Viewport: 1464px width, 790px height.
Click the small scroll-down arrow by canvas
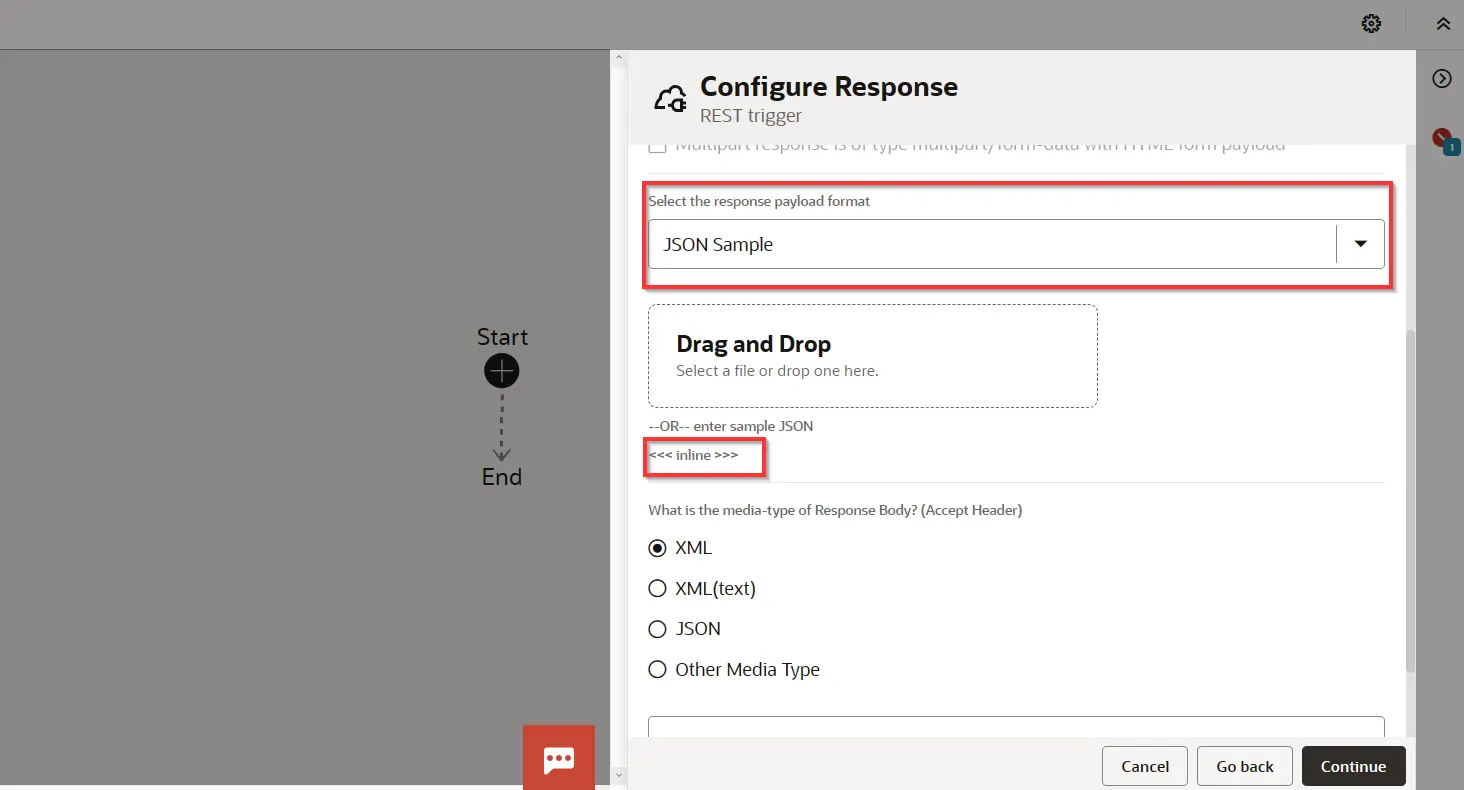click(x=618, y=775)
